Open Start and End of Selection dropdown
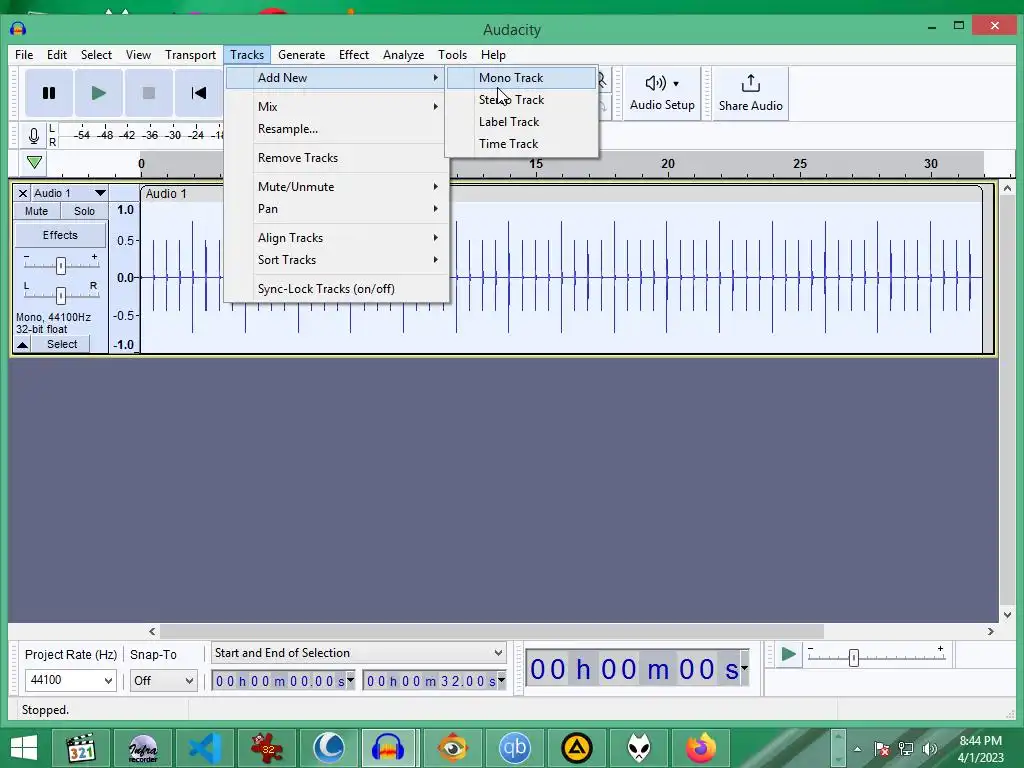Viewport: 1024px width, 768px height. (x=359, y=653)
